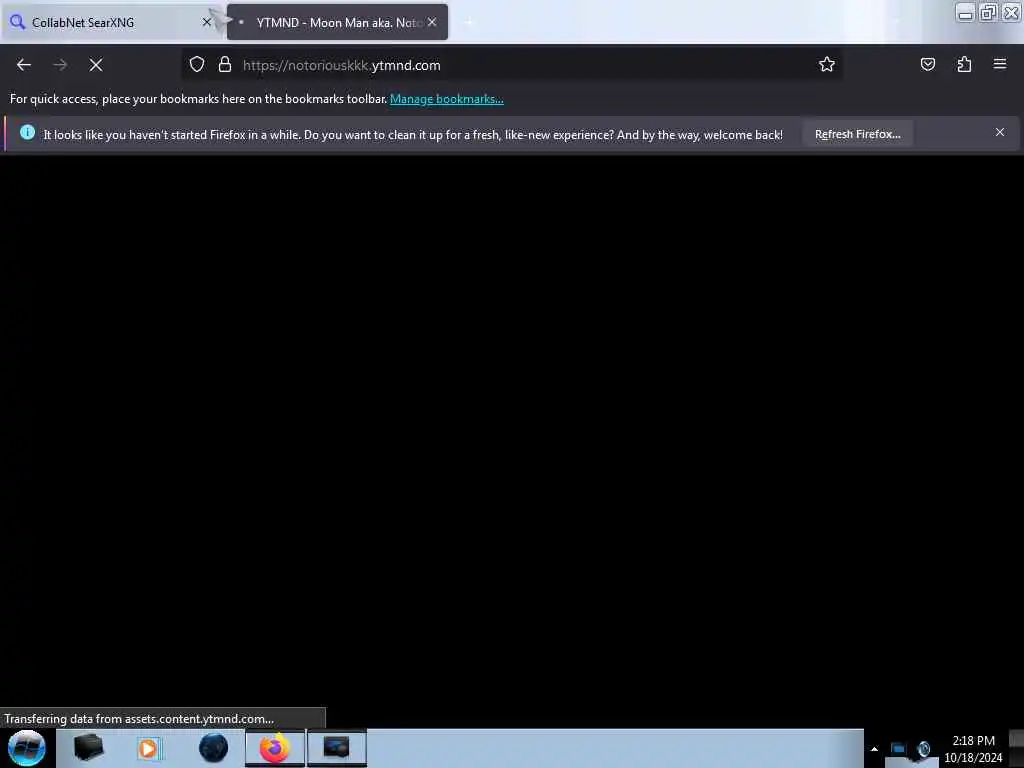The height and width of the screenshot is (768, 1024).
Task: Open the Save to Pocket icon
Action: (x=927, y=65)
